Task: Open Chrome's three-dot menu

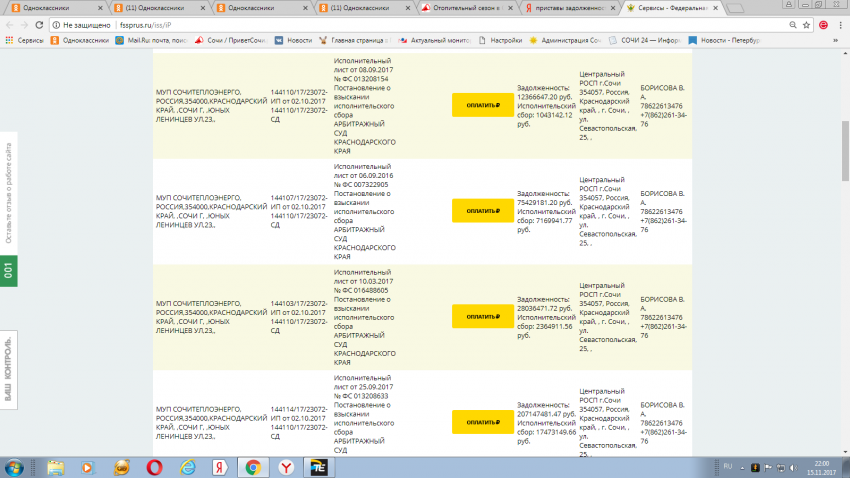Action: tap(839, 24)
